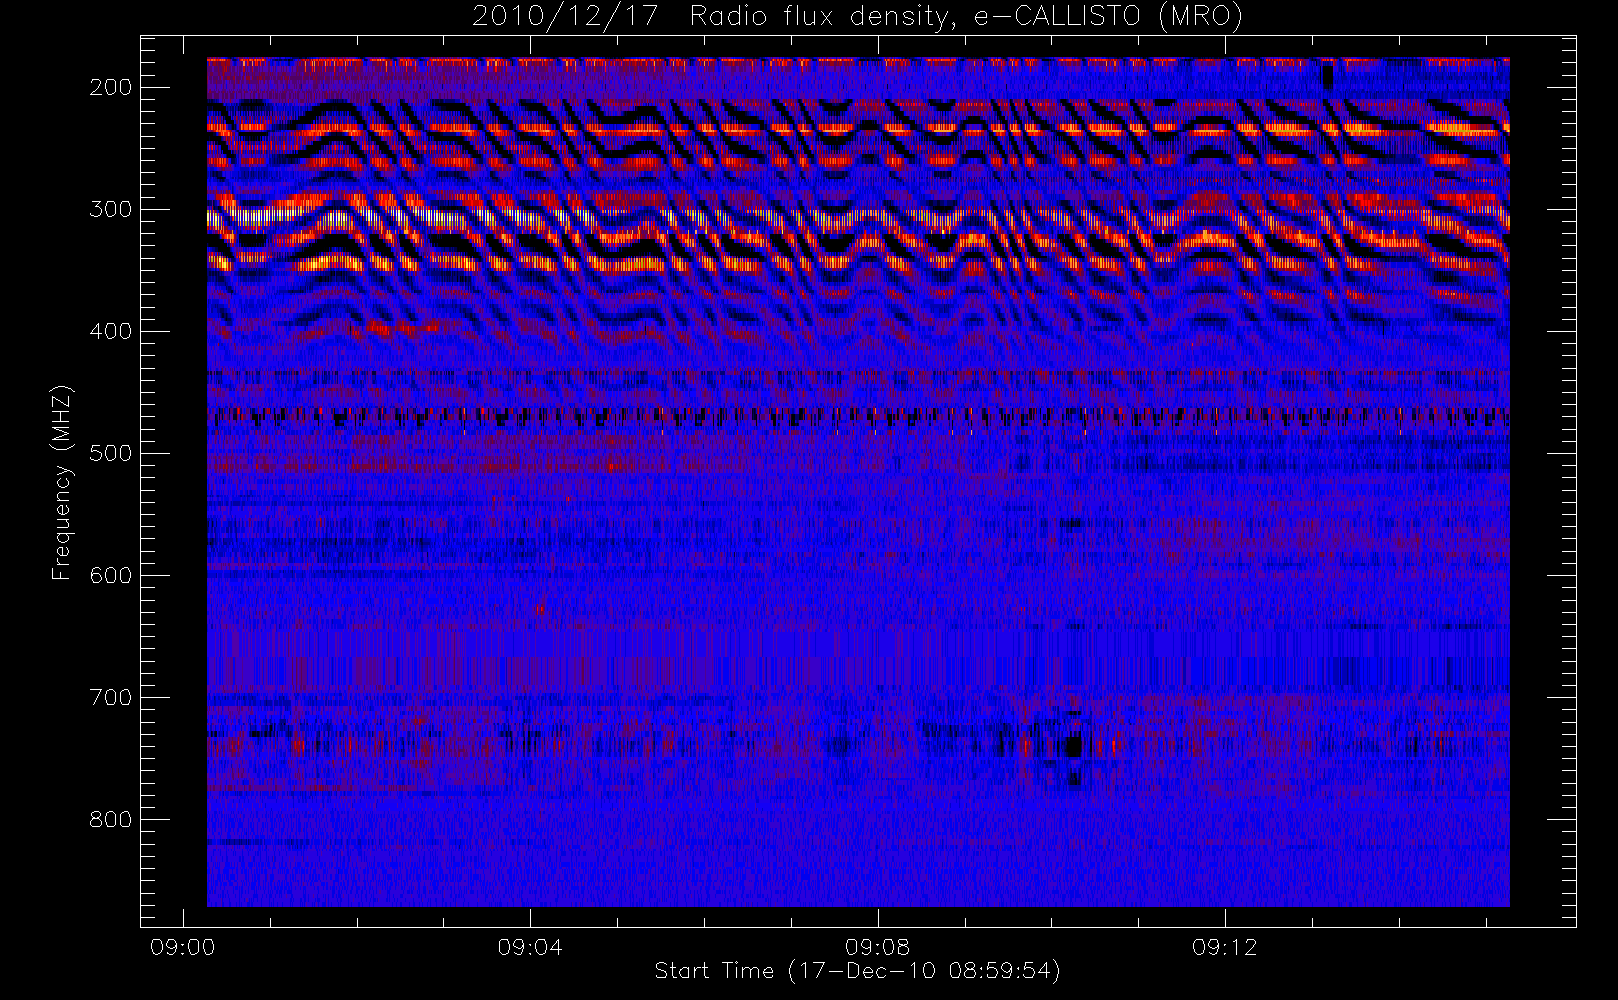Click the 09:04 time tick label

(x=530, y=947)
